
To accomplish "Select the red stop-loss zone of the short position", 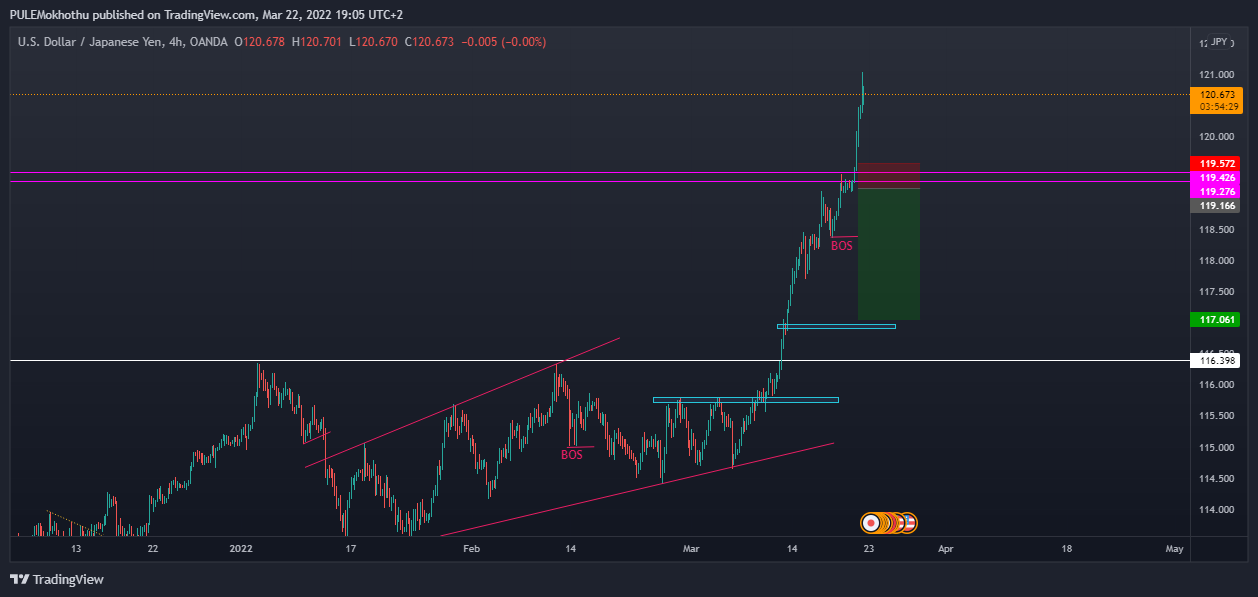I will (x=888, y=175).
